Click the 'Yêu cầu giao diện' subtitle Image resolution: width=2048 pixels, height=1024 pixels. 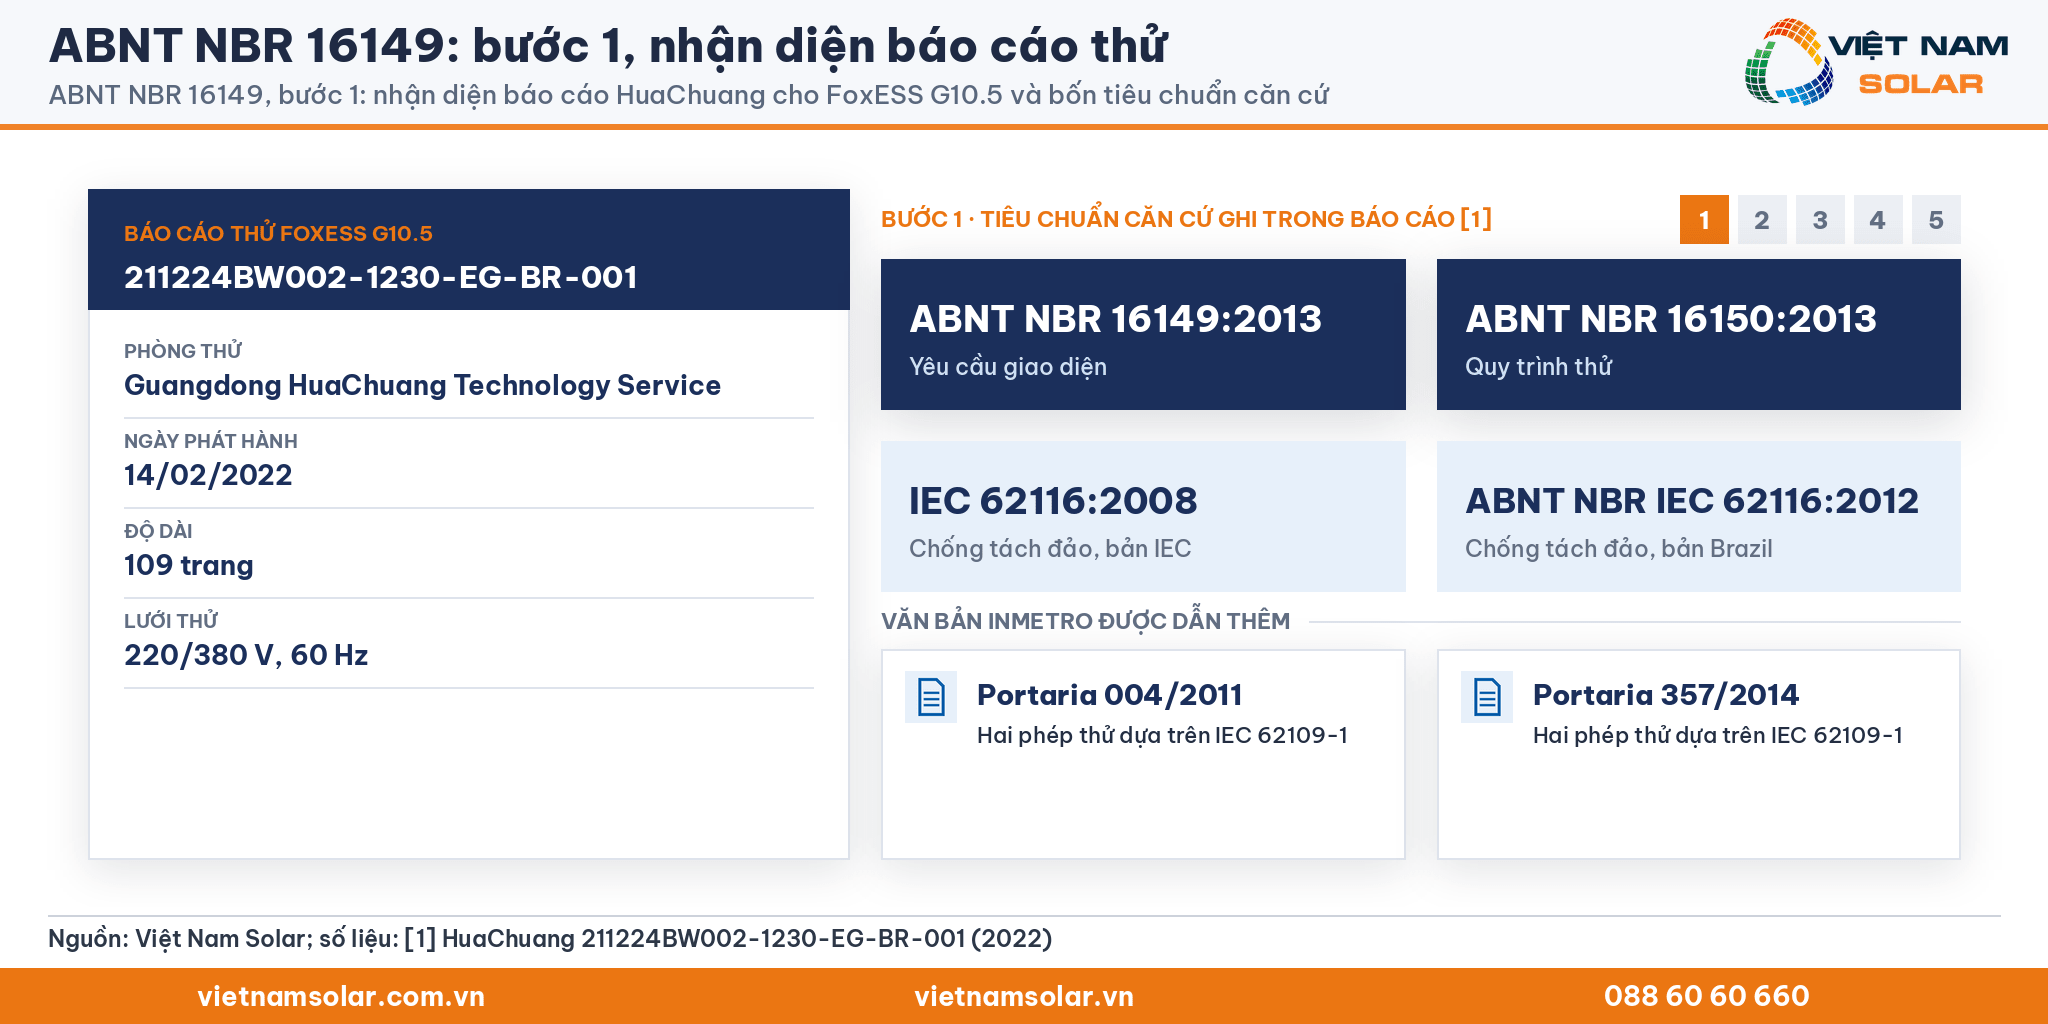click(x=1008, y=367)
